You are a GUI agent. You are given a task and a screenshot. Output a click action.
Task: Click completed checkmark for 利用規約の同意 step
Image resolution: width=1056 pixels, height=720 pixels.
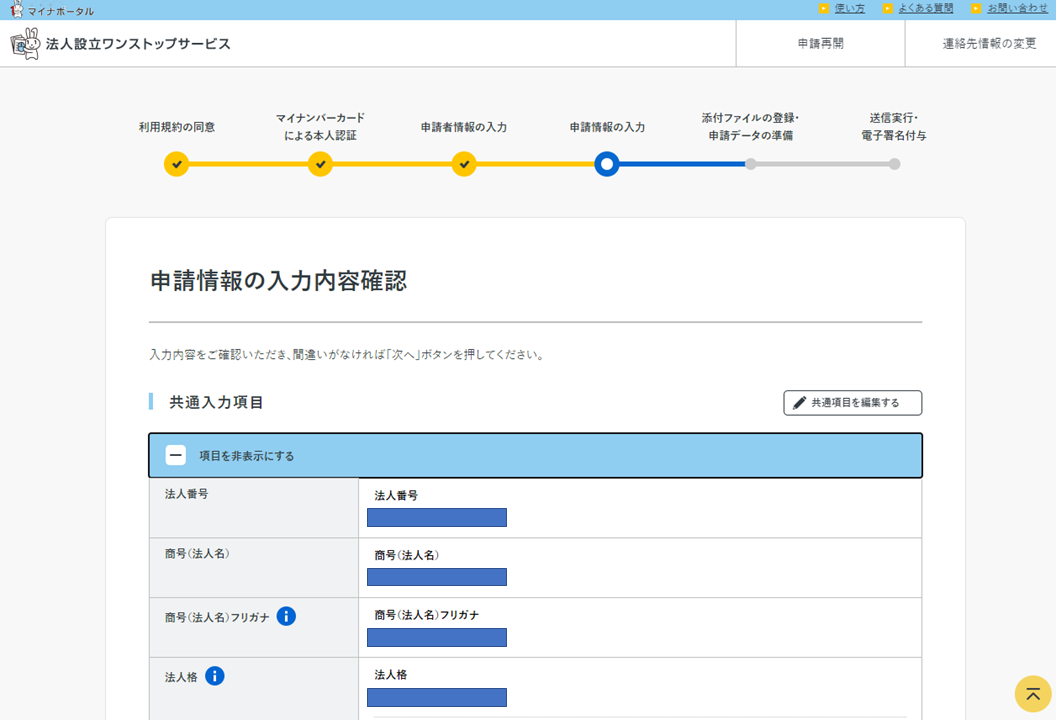(176, 164)
